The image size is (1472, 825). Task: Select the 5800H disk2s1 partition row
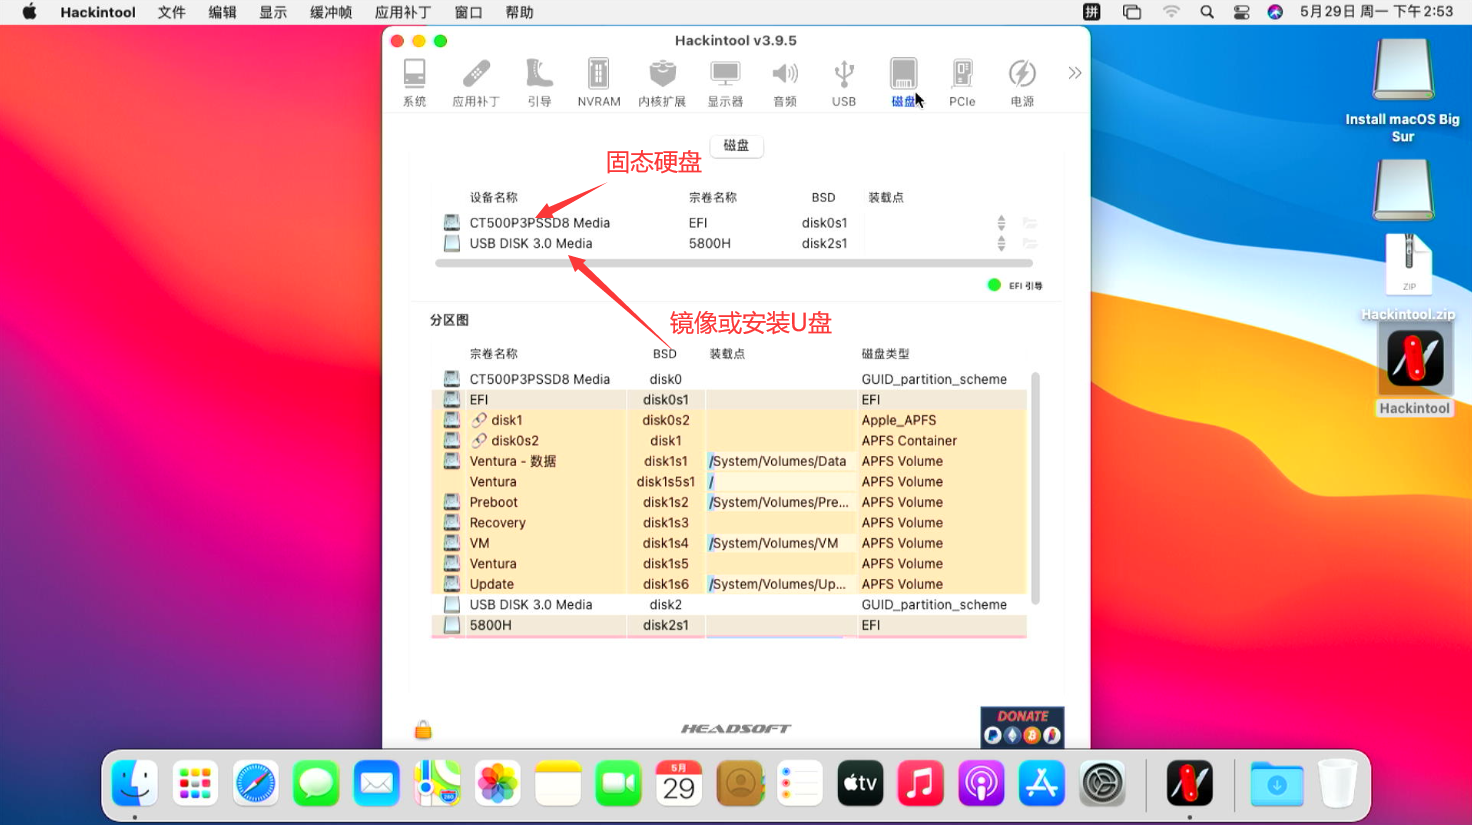click(729, 625)
